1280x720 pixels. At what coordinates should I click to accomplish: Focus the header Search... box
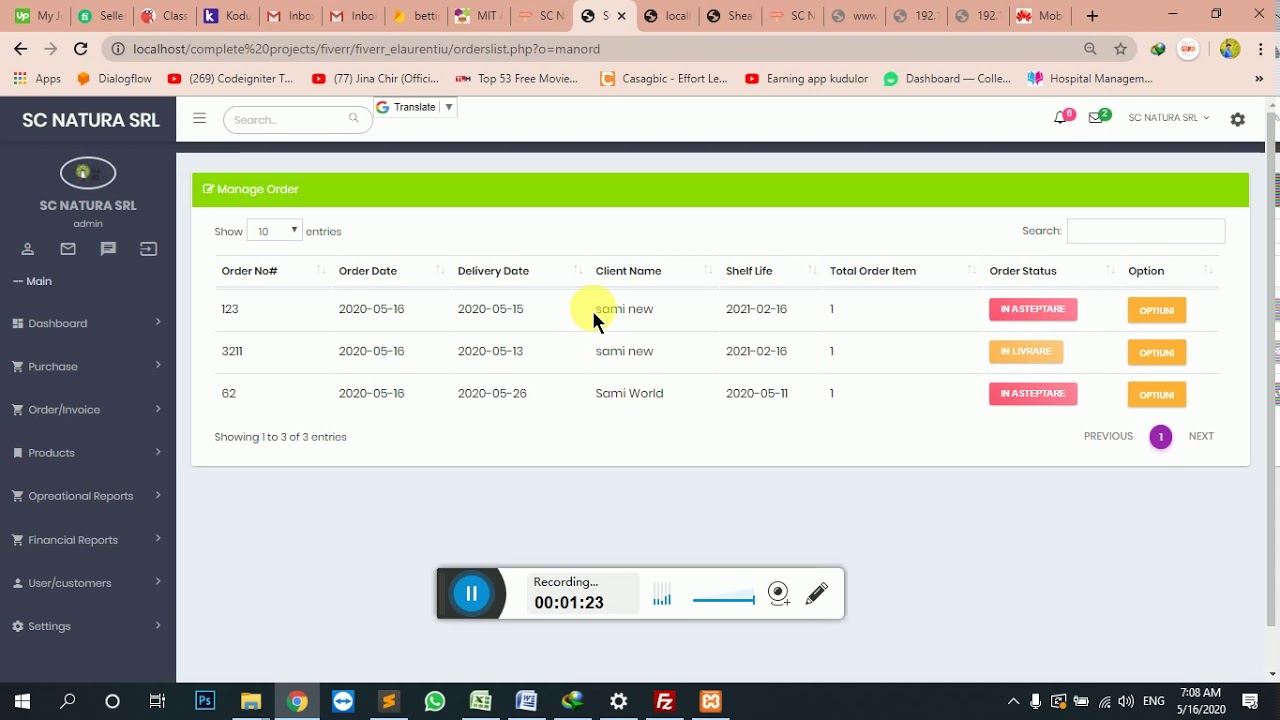pyautogui.click(x=297, y=119)
